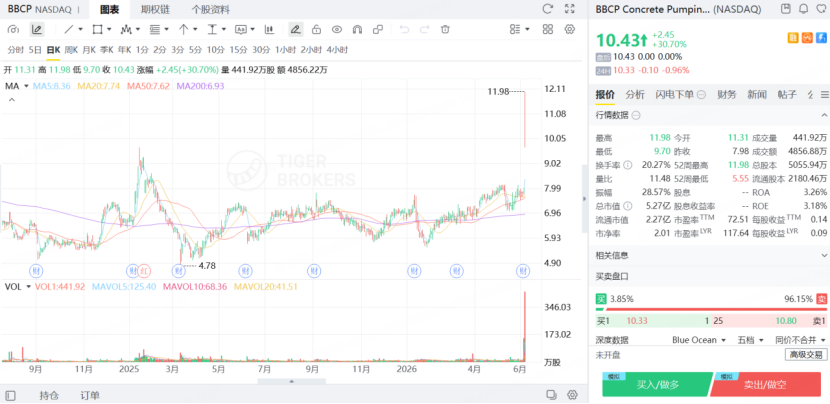Image resolution: width=830 pixels, height=404 pixels.
Task: Expand the bottom panel arrow under chart
Action: click(291, 381)
